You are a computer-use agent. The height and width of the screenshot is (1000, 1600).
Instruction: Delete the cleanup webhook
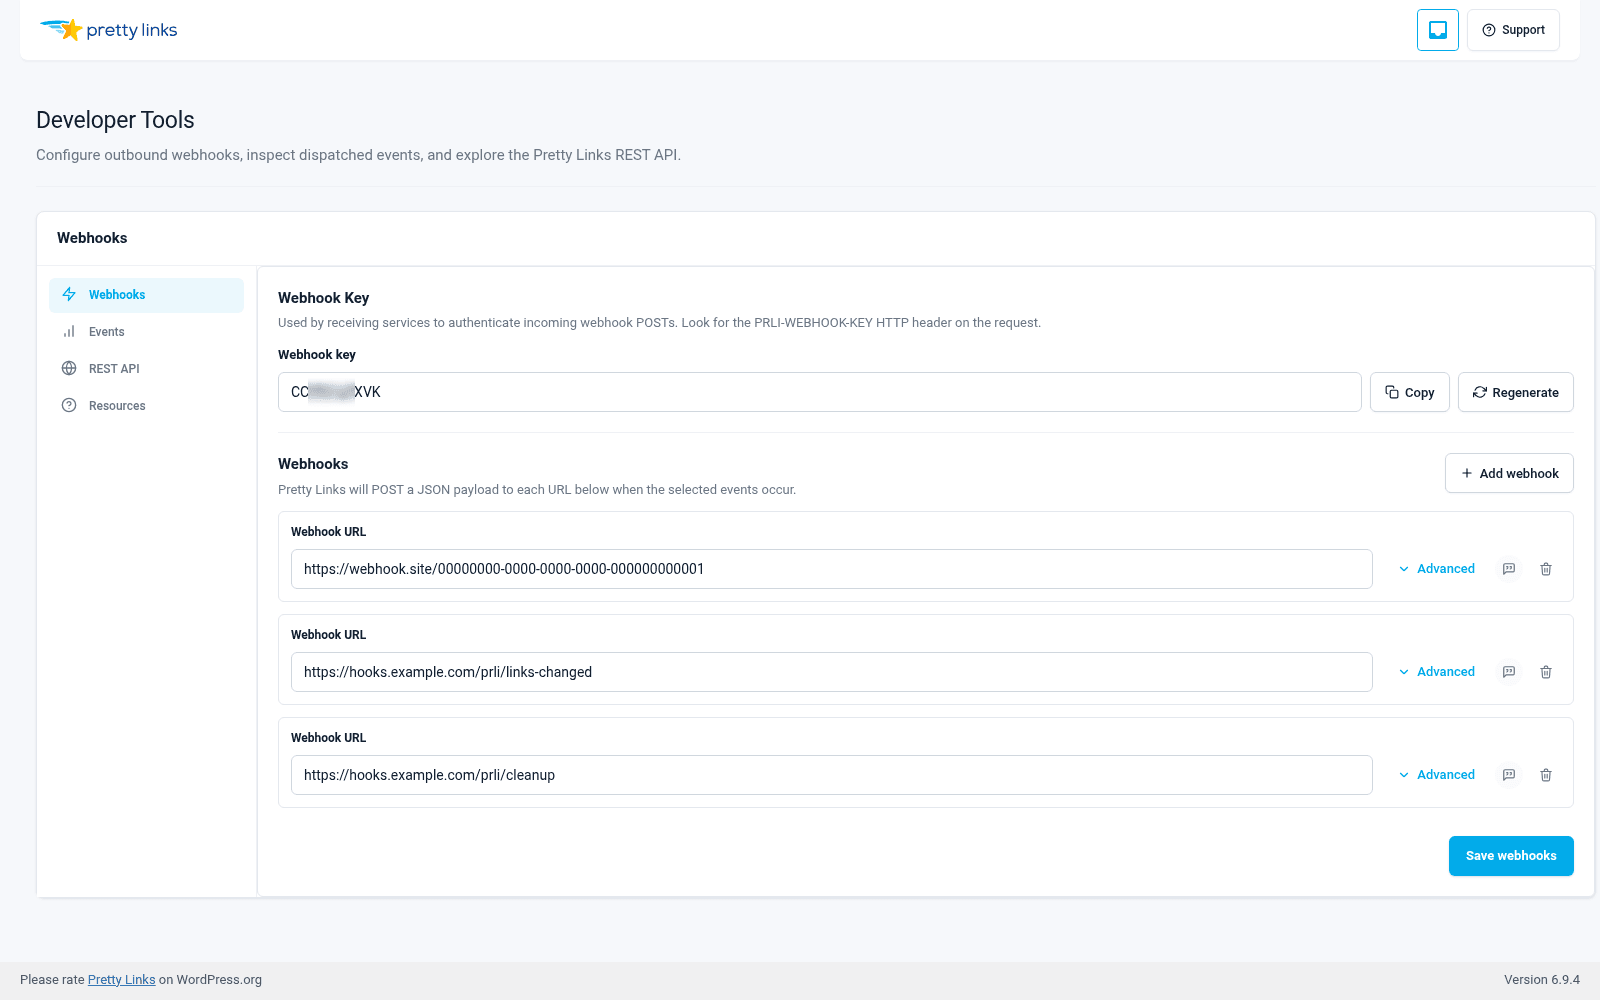(1546, 775)
